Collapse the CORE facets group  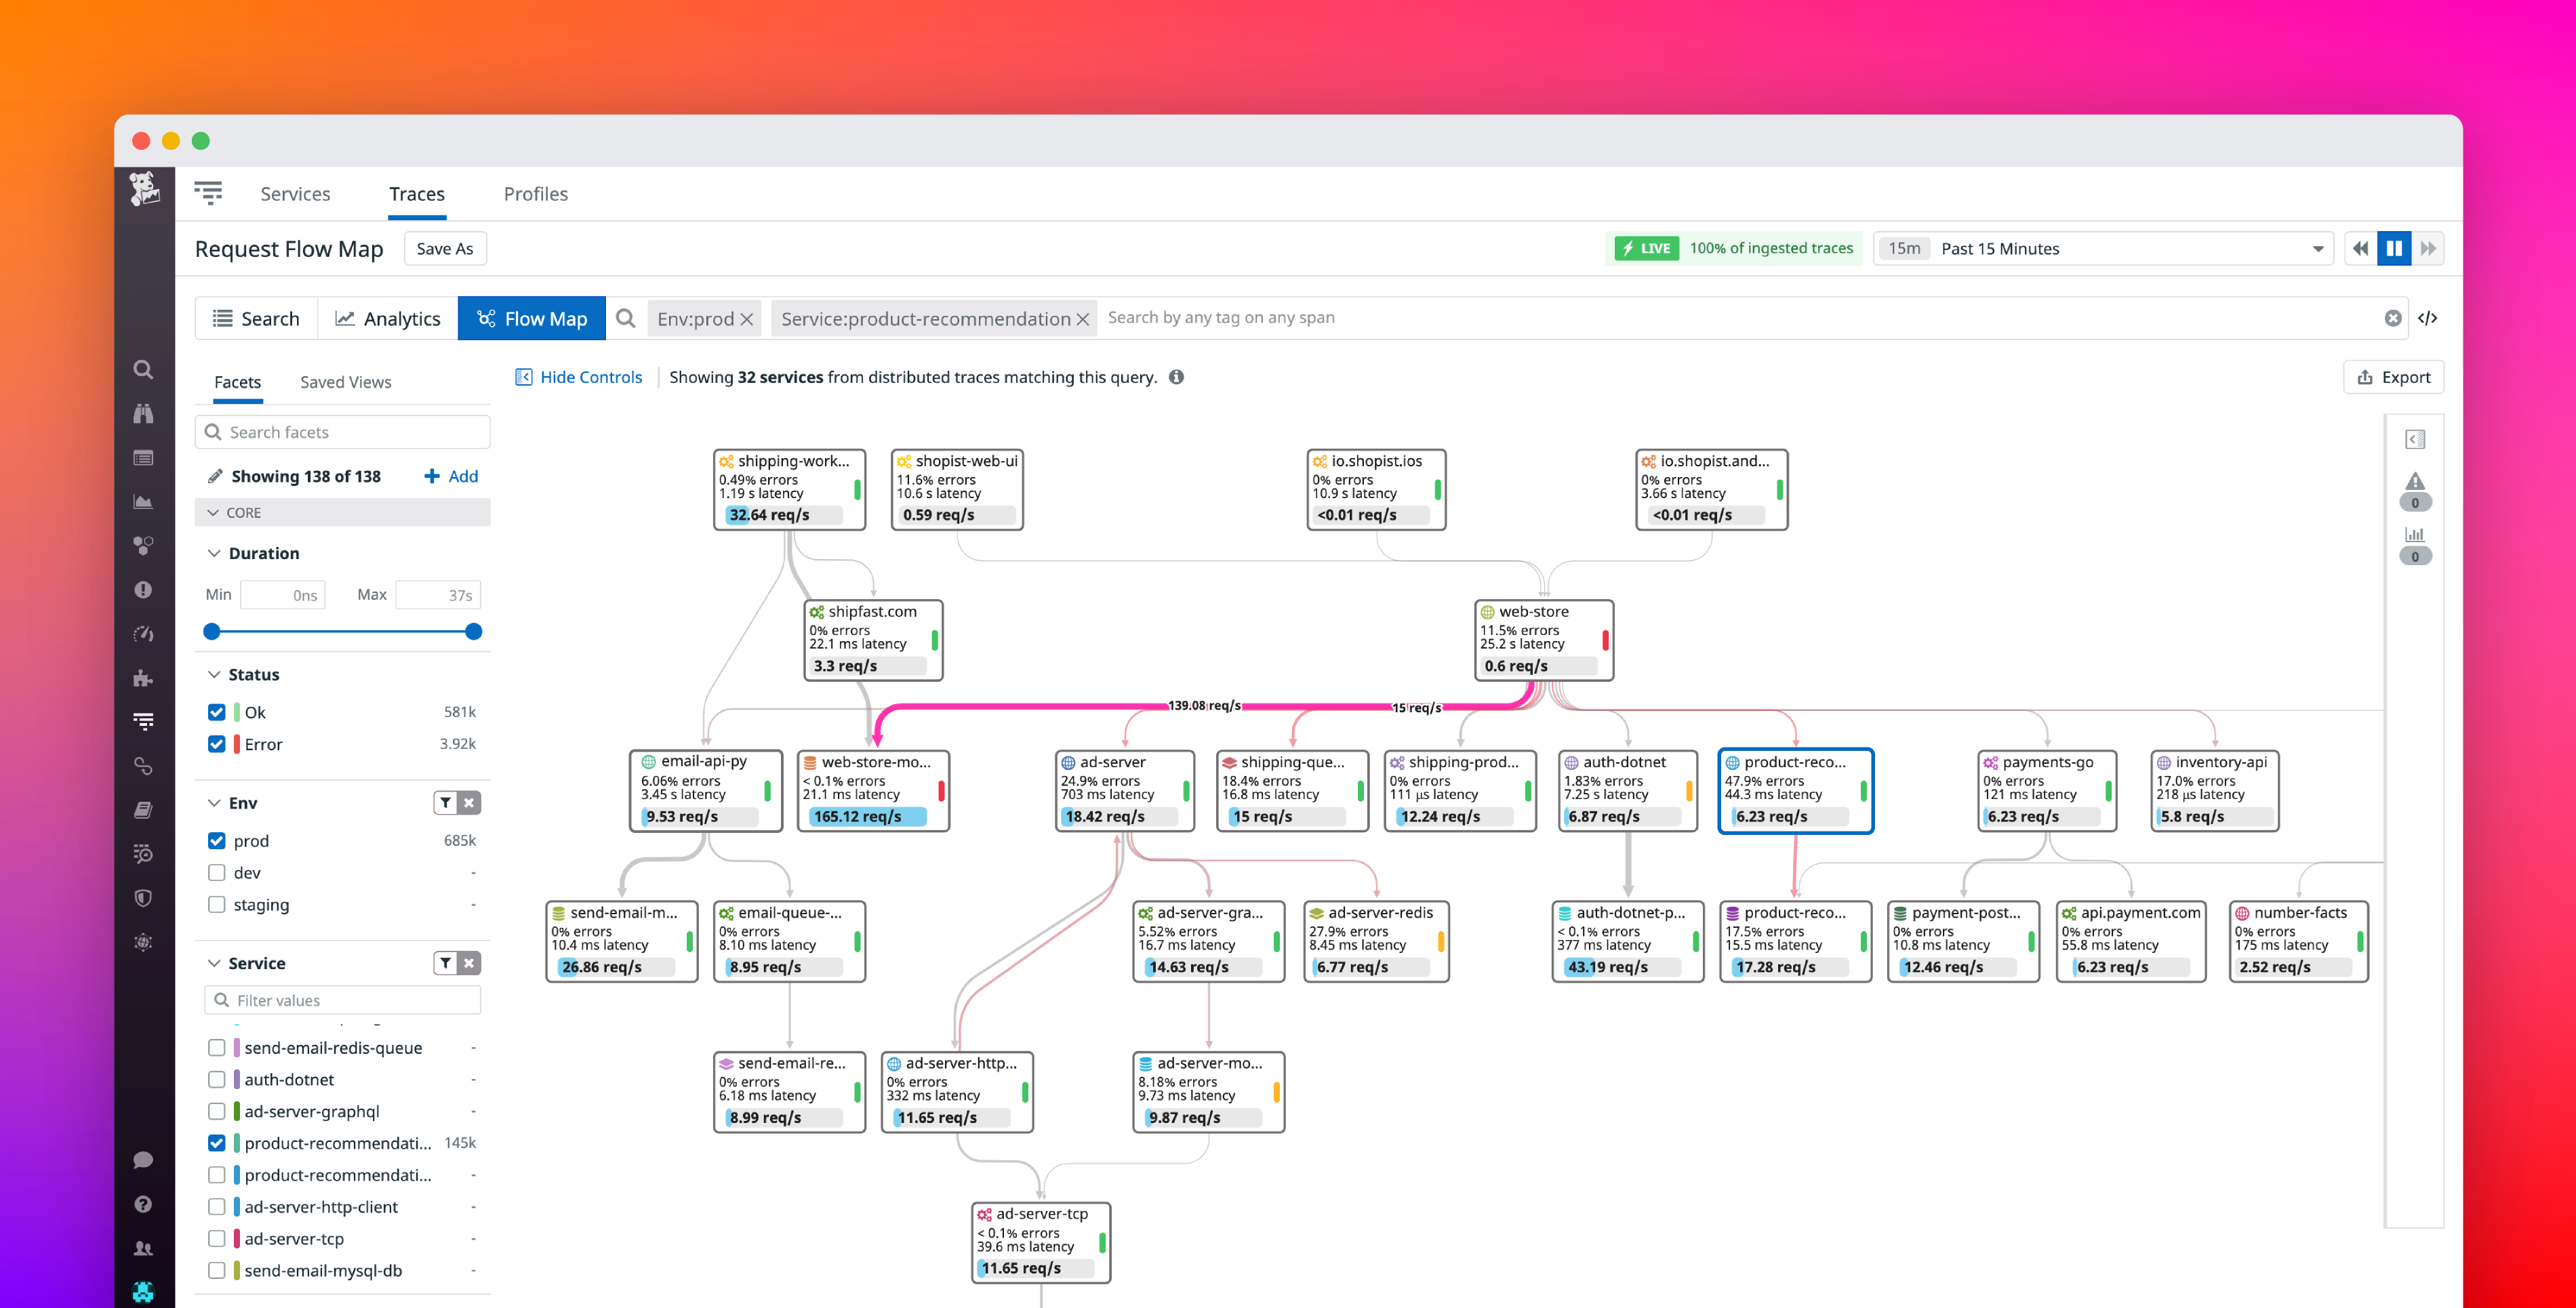[x=213, y=512]
